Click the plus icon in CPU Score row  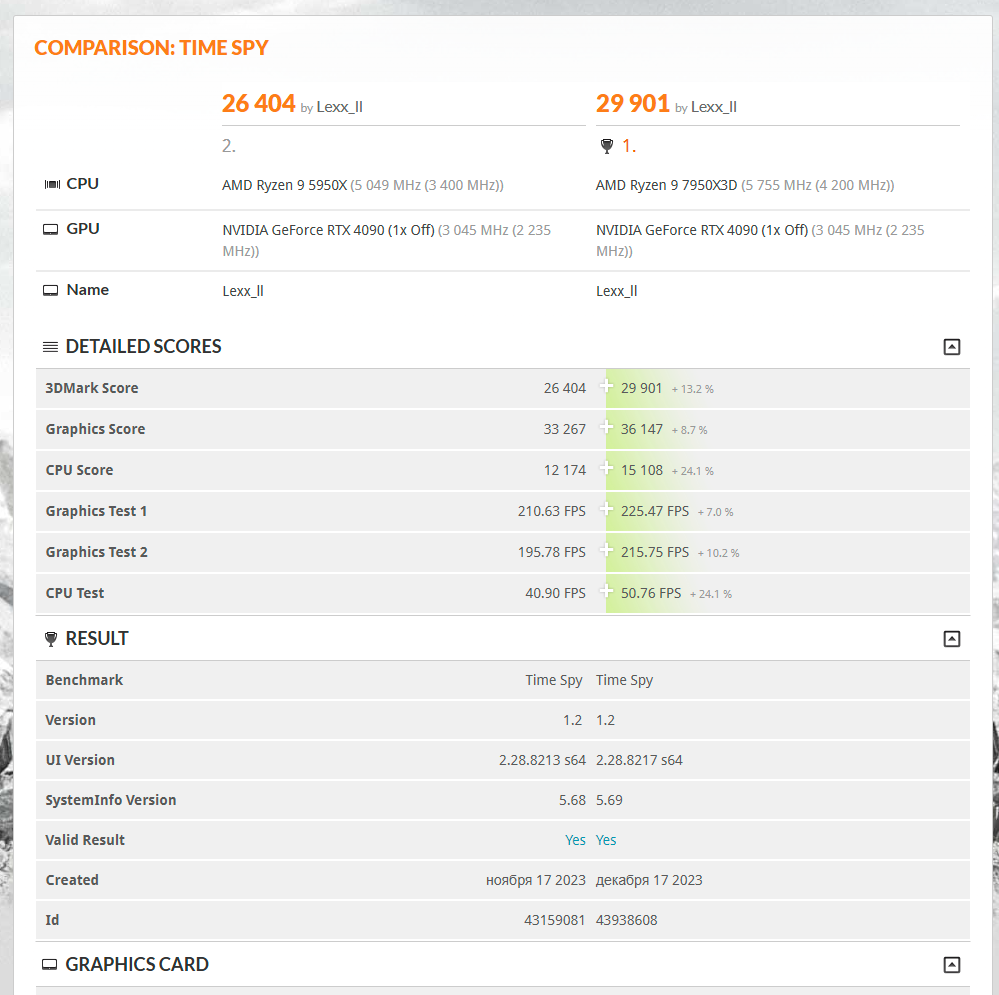point(606,469)
